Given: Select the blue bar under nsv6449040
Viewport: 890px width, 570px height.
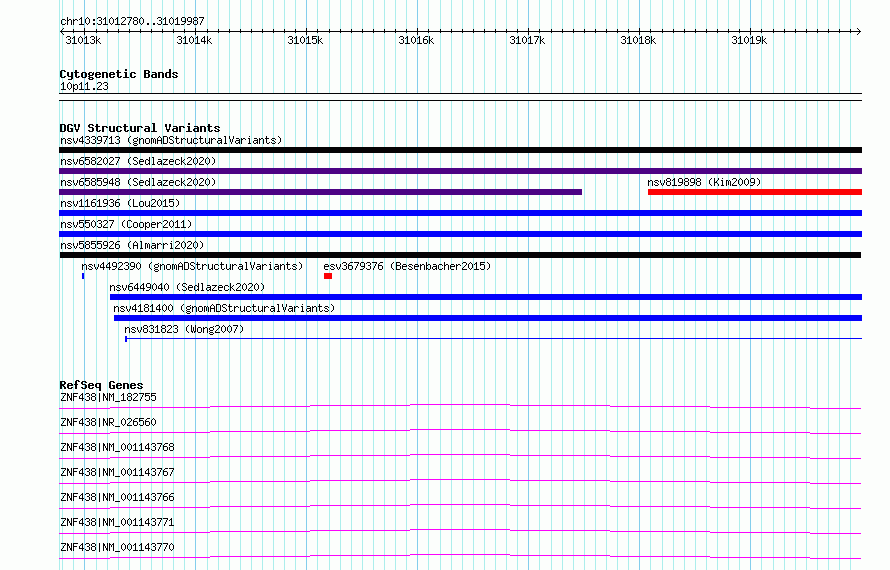Looking at the screenshot, I should coord(486,297).
